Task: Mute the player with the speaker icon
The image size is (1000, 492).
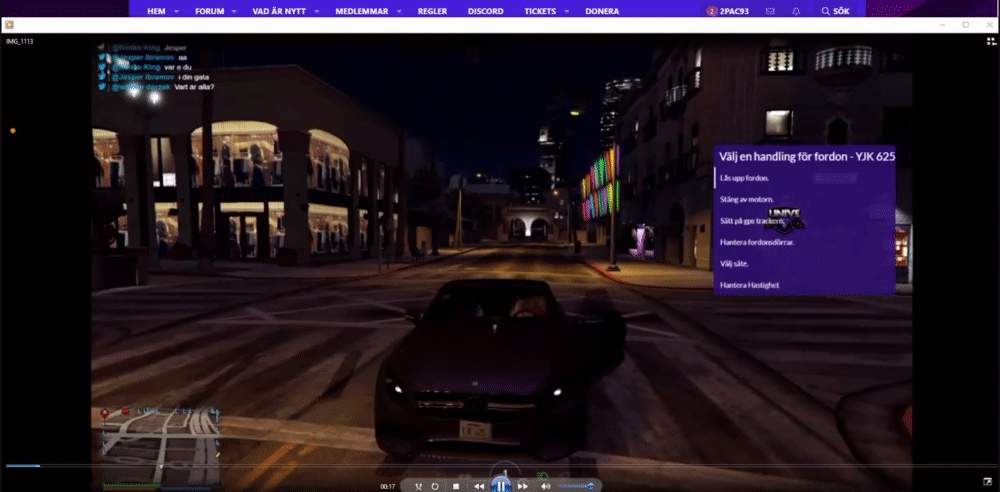Action: pos(545,486)
